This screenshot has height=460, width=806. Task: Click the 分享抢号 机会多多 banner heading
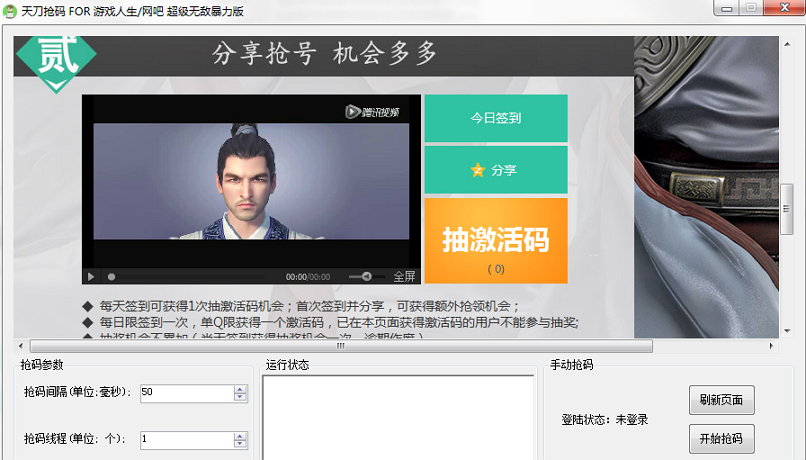coord(324,53)
